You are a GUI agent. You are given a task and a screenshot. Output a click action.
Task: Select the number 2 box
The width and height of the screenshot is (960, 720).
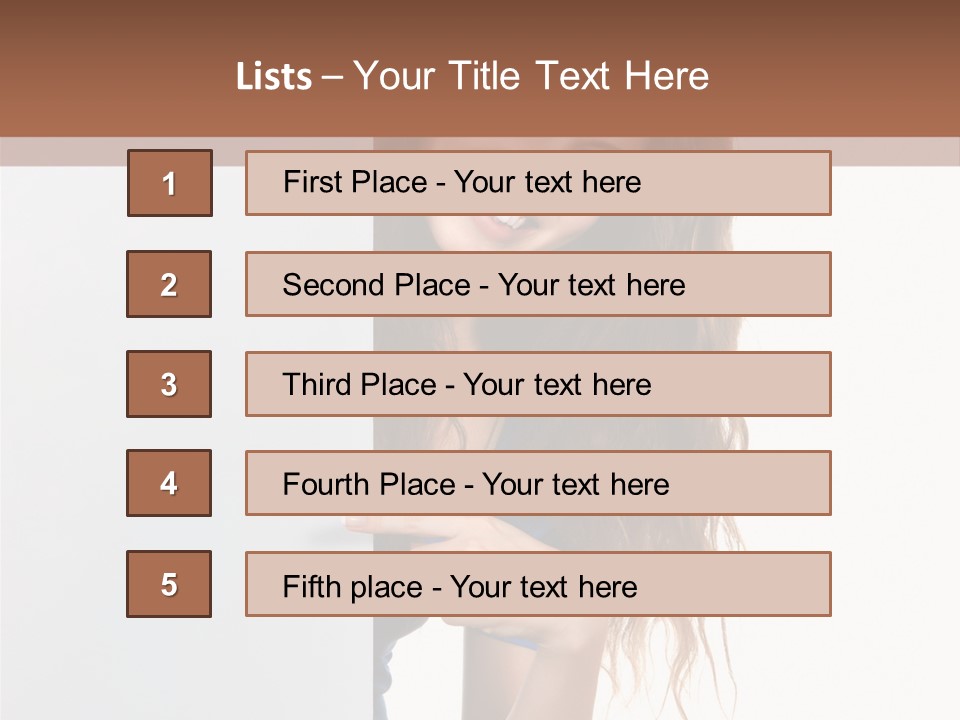[169, 284]
